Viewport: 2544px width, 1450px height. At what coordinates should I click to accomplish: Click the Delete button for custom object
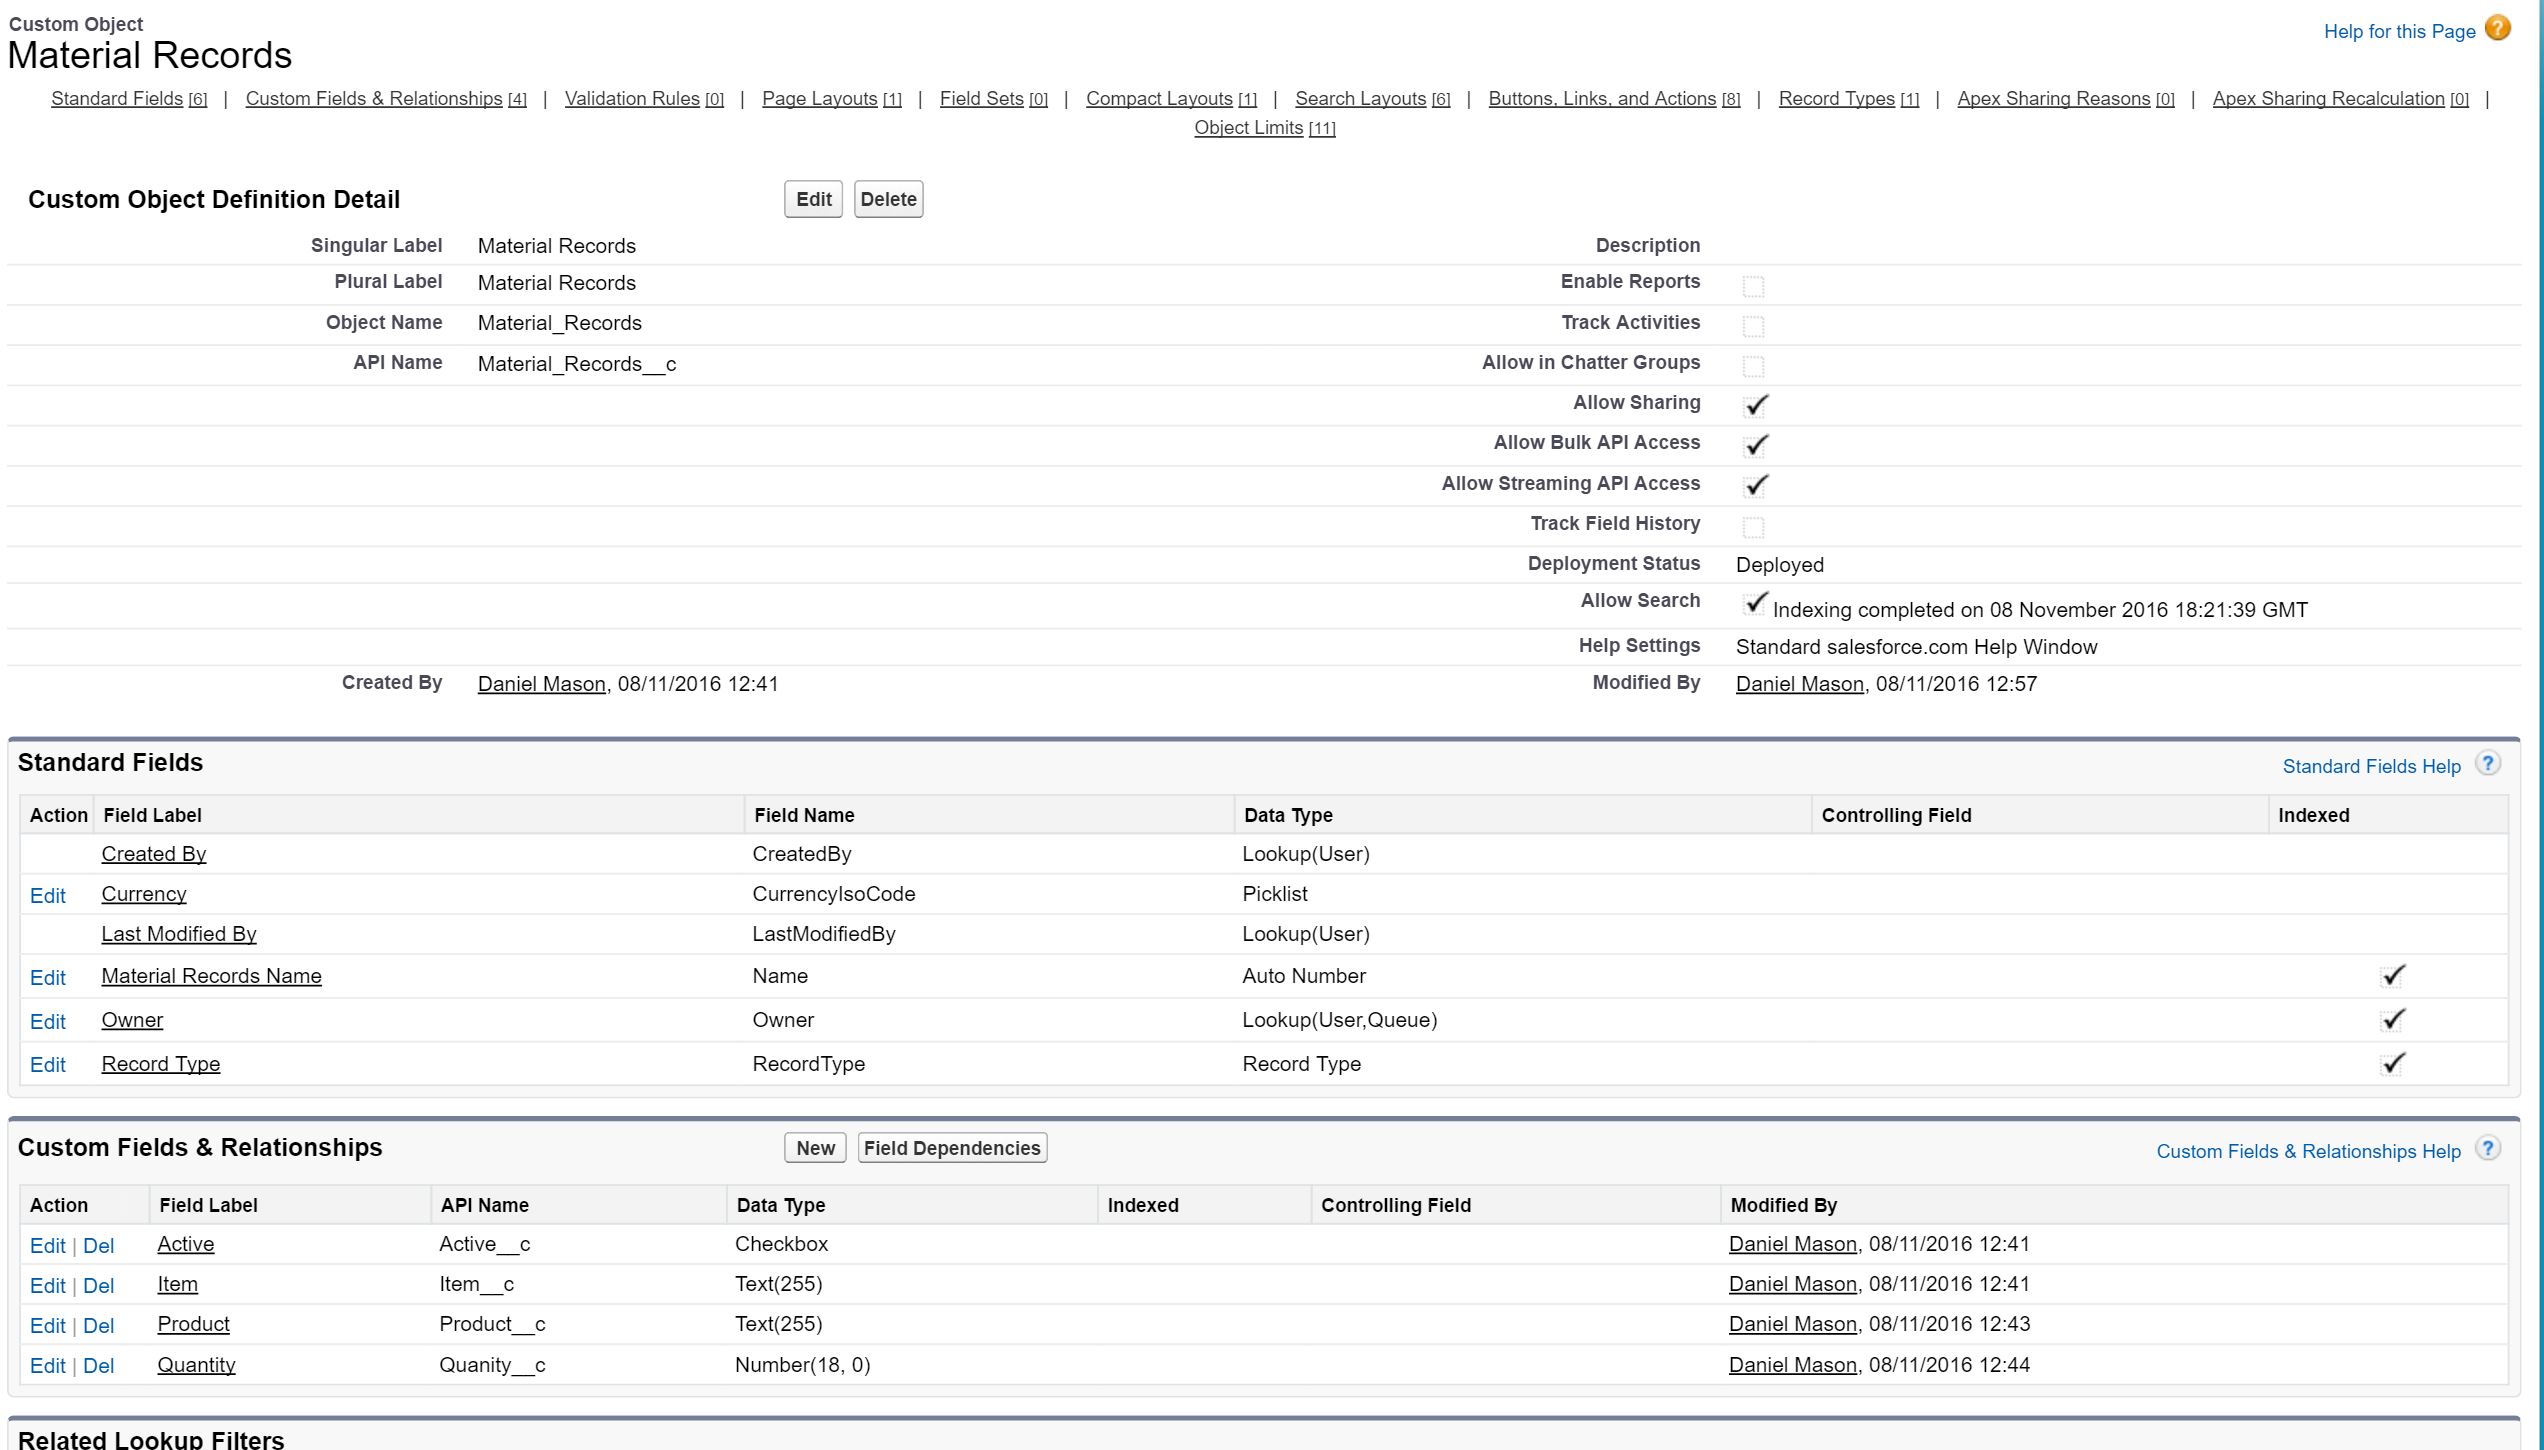888,199
